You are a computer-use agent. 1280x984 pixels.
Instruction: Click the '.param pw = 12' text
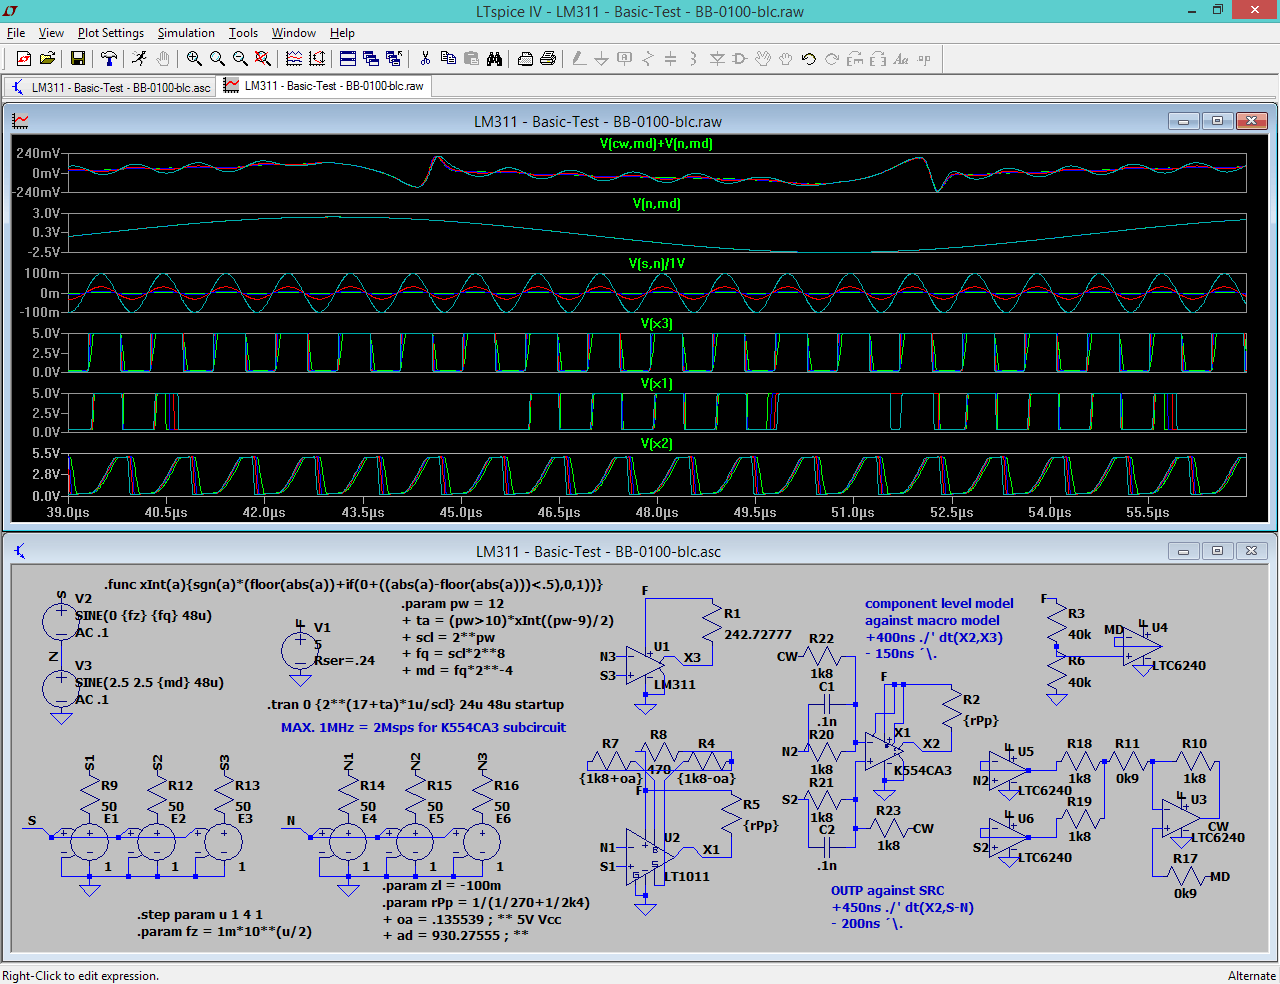452,604
